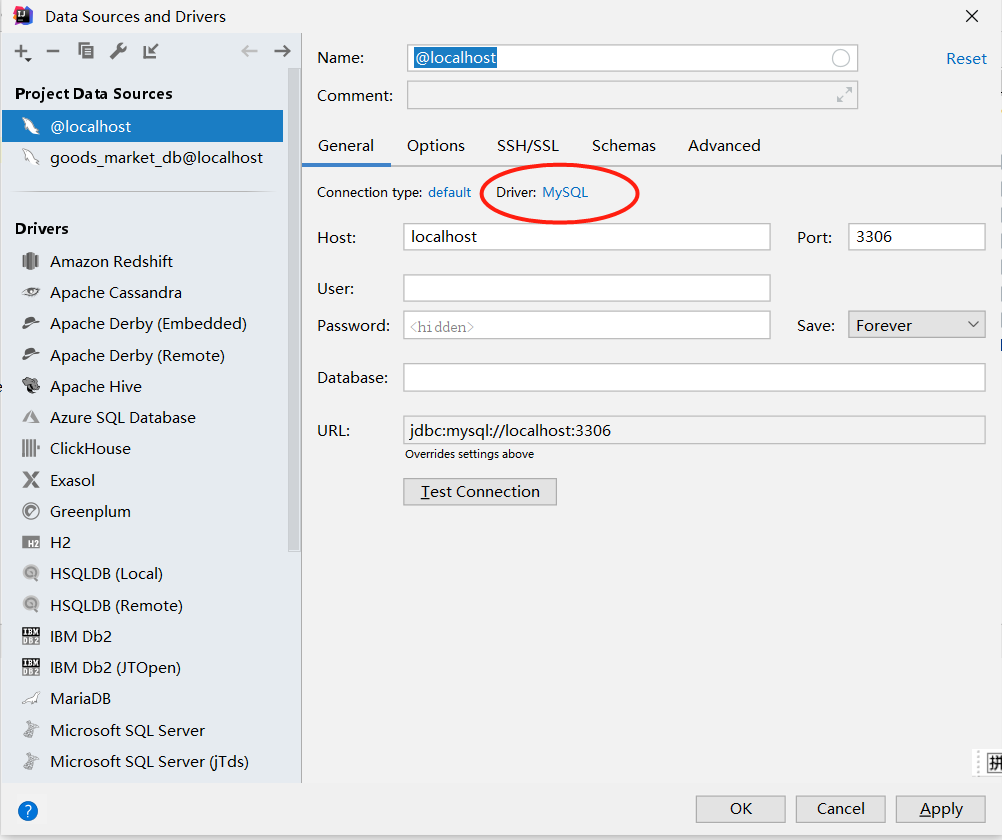
Task: Remove selected data source with minus icon
Action: click(x=53, y=52)
